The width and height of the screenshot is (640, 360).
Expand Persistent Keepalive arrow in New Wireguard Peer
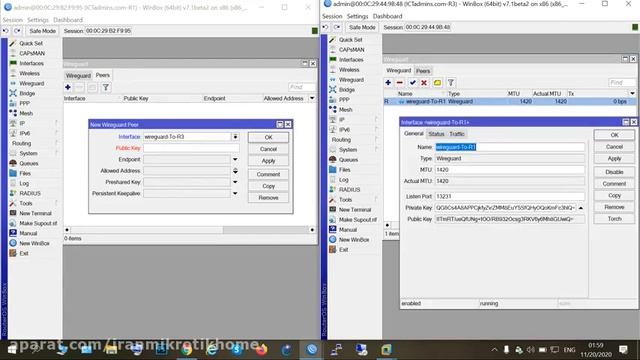[235, 193]
